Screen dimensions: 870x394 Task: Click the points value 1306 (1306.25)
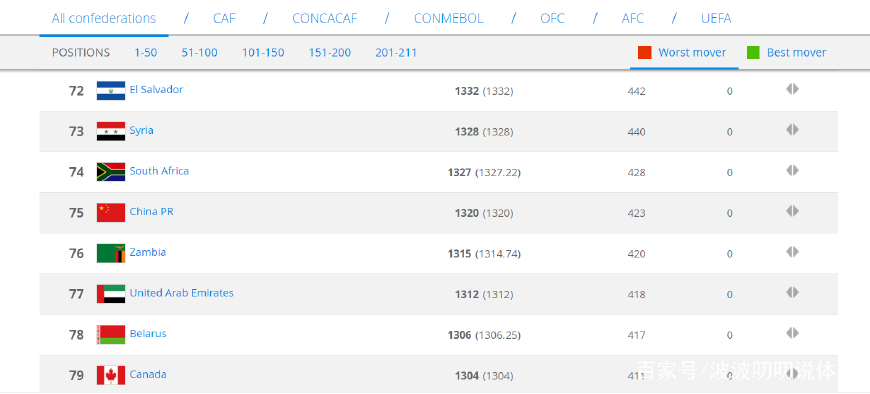(484, 335)
